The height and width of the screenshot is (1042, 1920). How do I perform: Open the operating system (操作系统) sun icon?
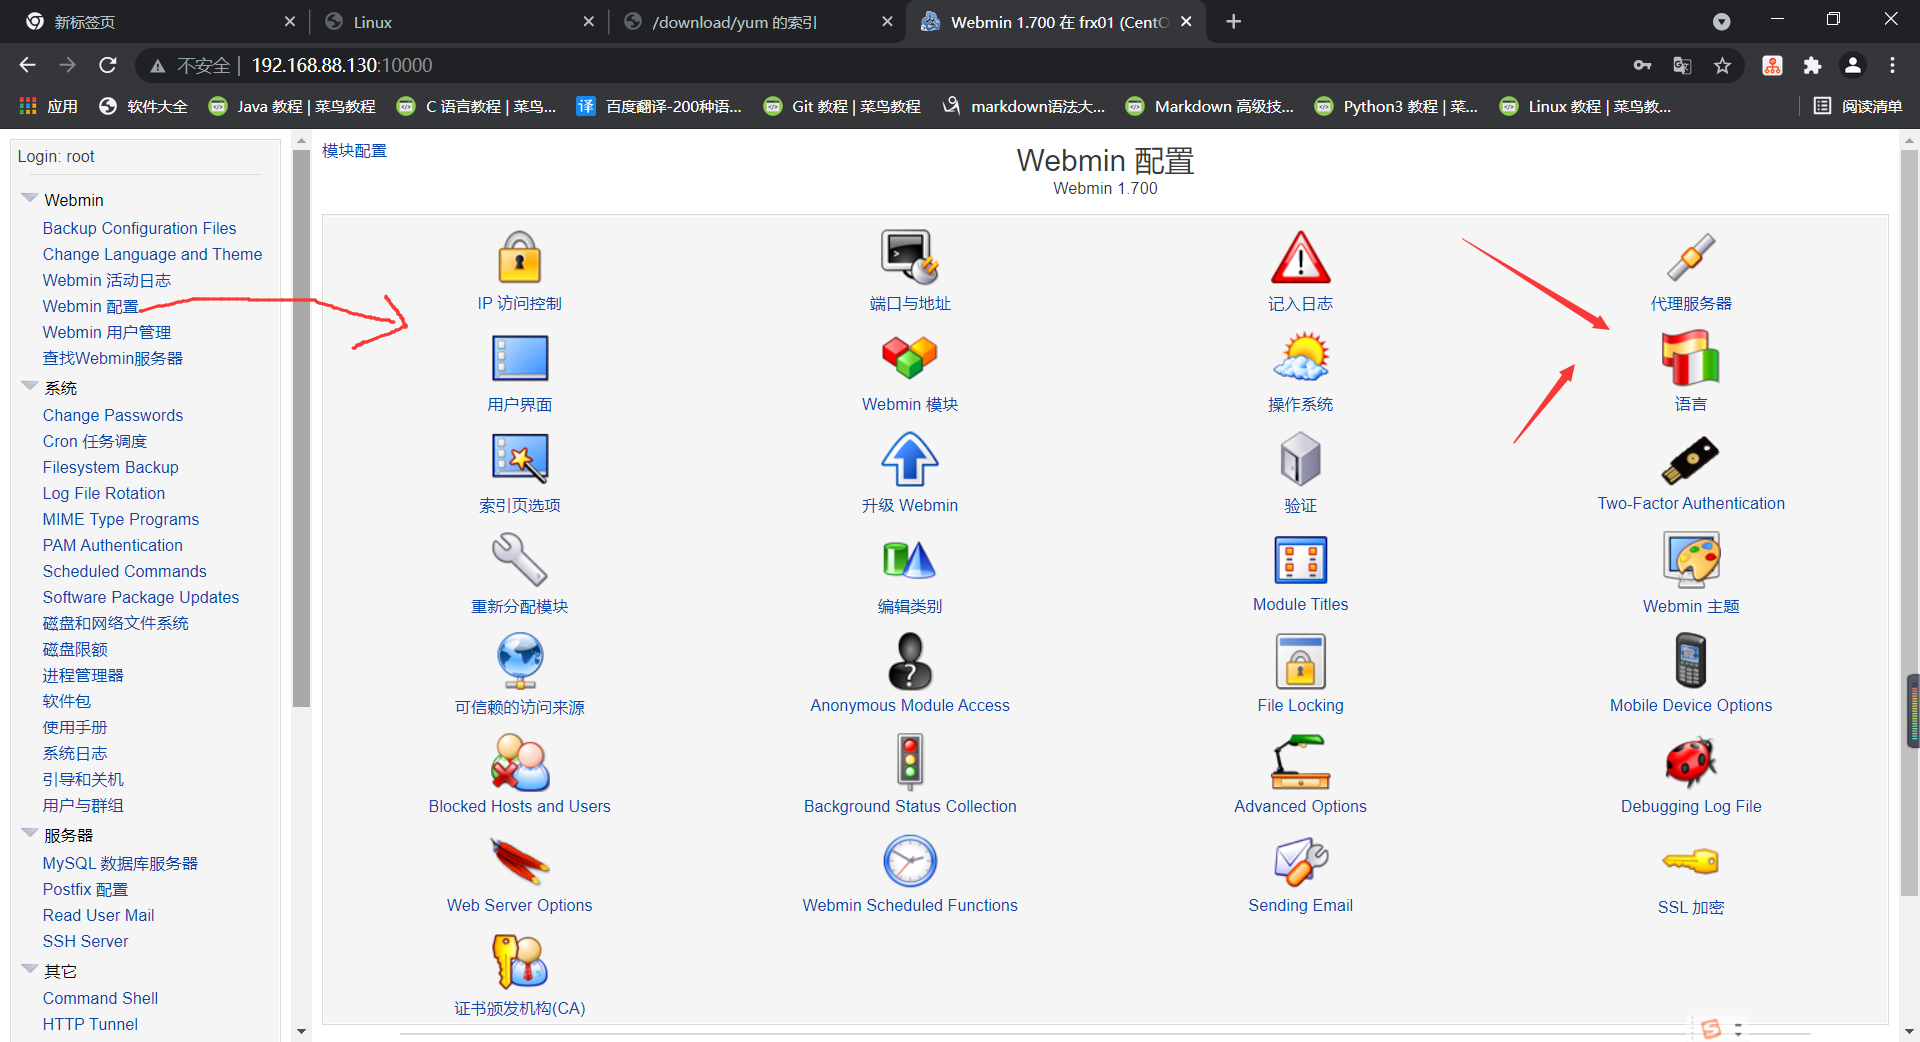click(1300, 358)
